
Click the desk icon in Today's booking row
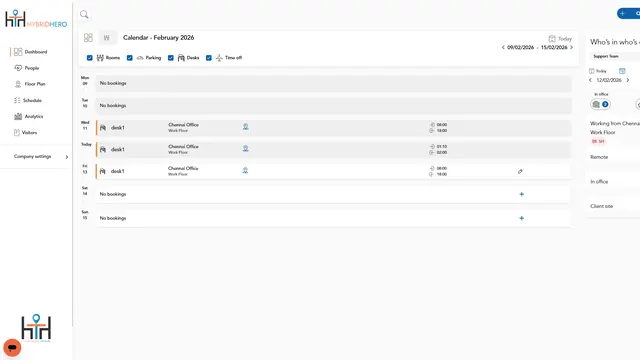(103, 149)
